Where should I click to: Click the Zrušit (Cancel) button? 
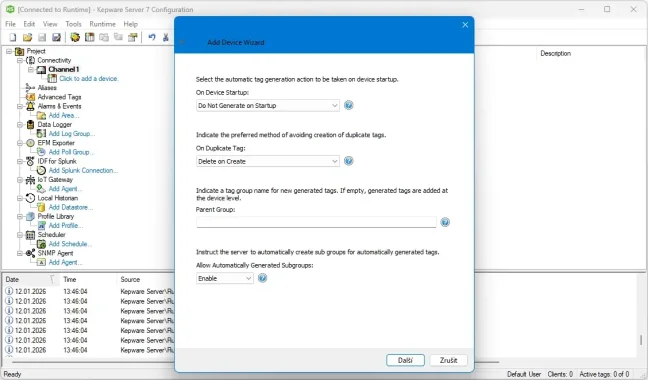(448, 360)
